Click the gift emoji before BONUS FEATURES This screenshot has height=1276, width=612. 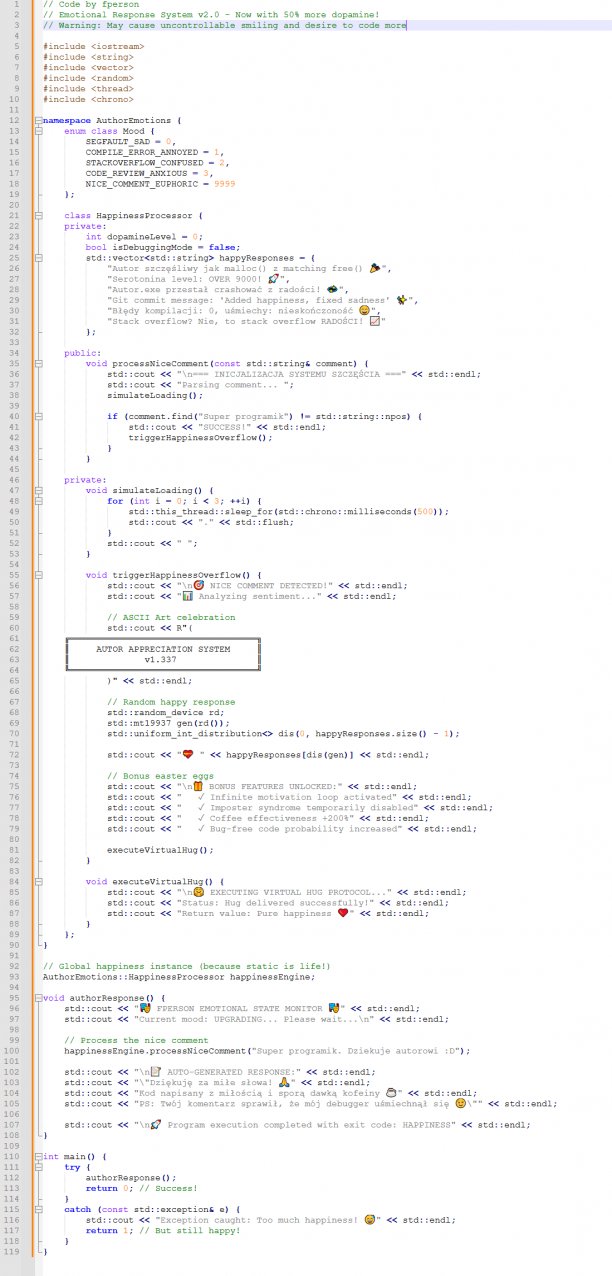click(x=197, y=786)
